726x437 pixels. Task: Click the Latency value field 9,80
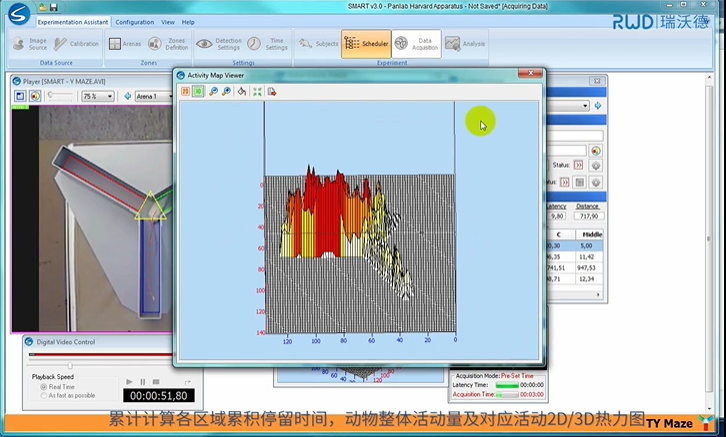click(x=557, y=216)
